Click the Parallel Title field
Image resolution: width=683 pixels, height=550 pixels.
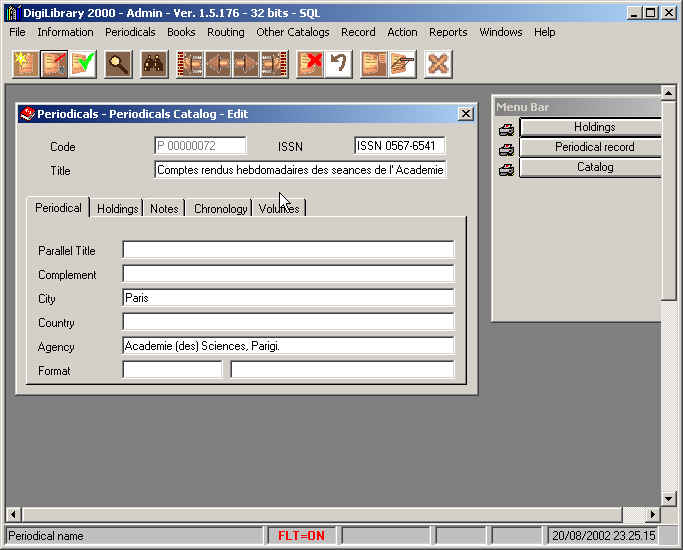288,250
